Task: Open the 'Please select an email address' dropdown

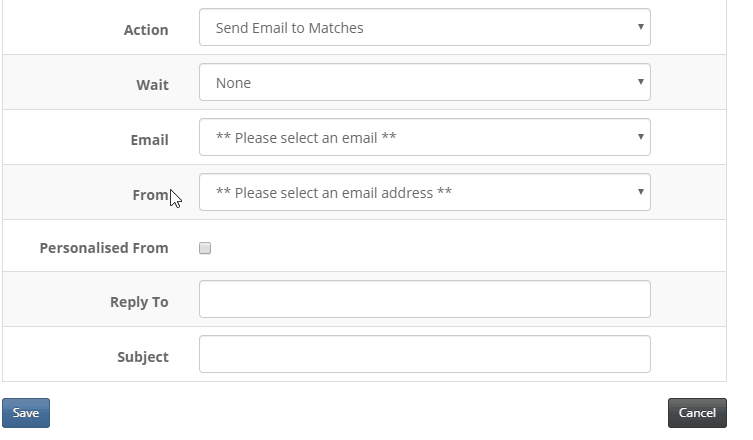Action: 425,192
